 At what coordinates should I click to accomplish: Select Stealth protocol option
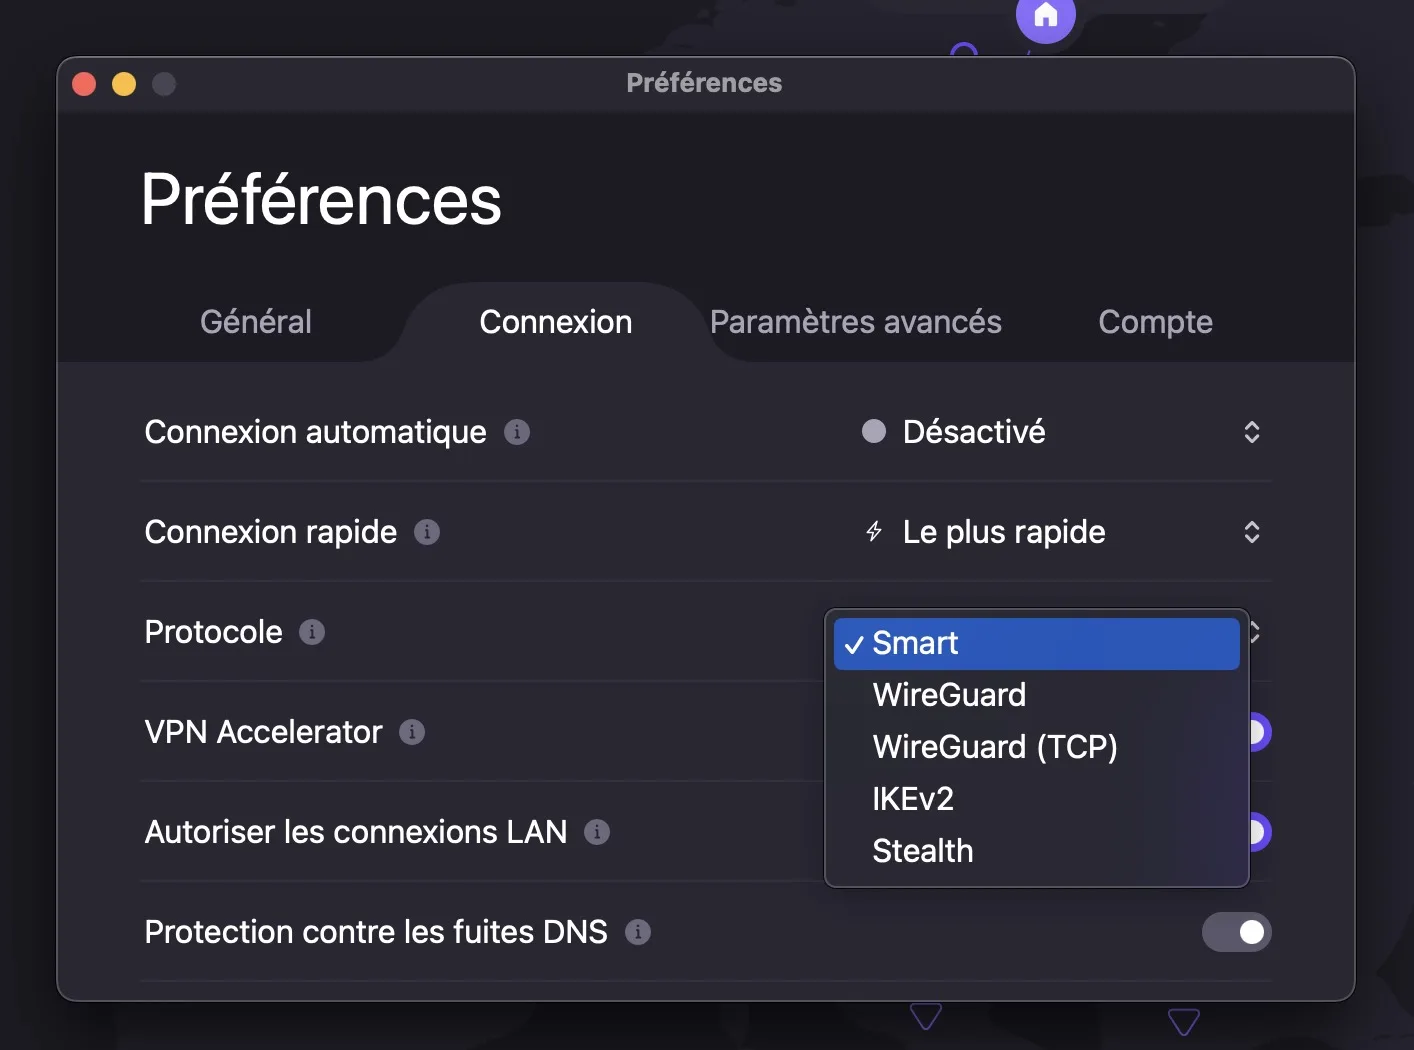tap(922, 851)
